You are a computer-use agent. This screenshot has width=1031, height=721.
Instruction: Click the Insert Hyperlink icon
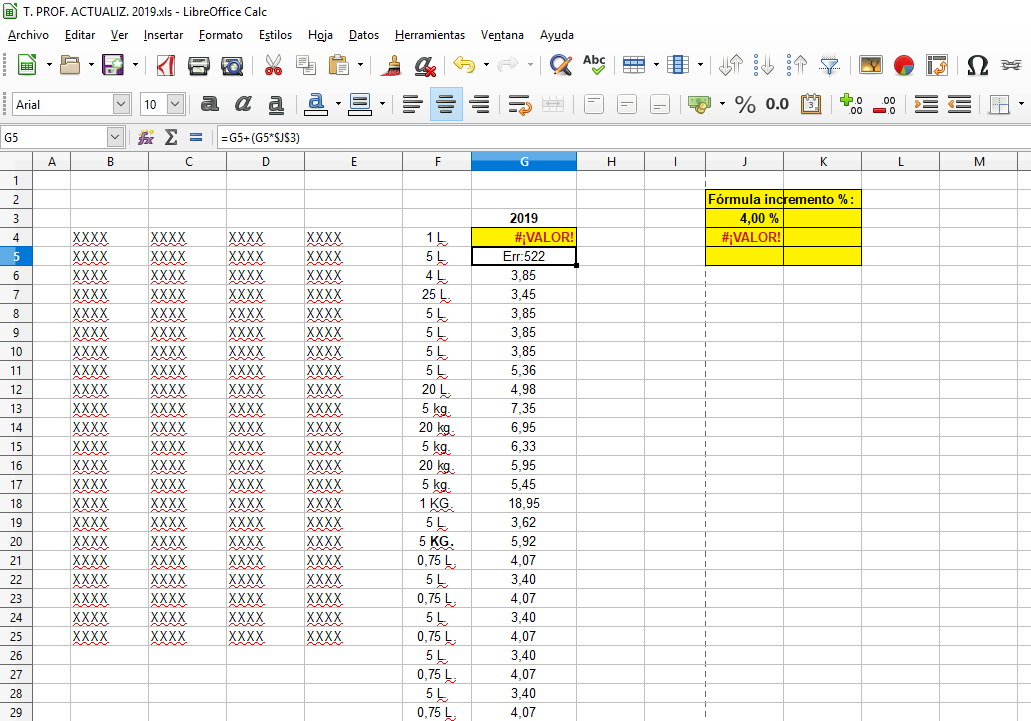click(1011, 65)
